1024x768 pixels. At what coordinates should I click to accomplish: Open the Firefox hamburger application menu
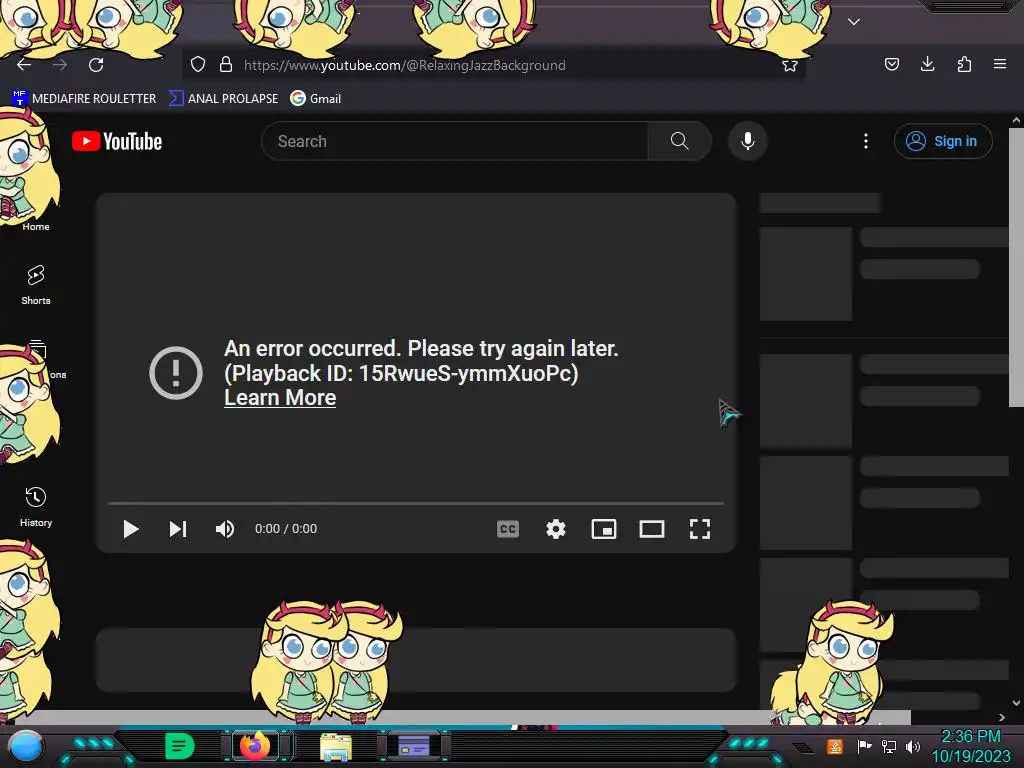[1000, 64]
